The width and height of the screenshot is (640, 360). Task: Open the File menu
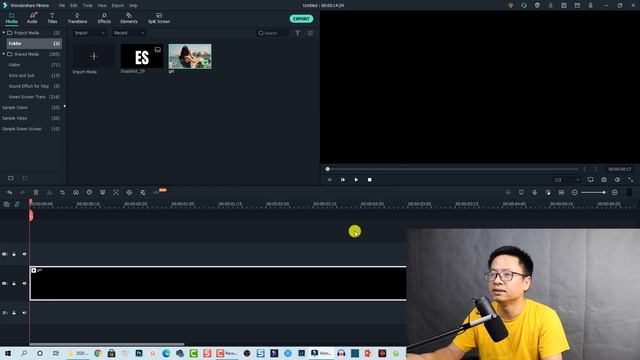tap(62, 6)
